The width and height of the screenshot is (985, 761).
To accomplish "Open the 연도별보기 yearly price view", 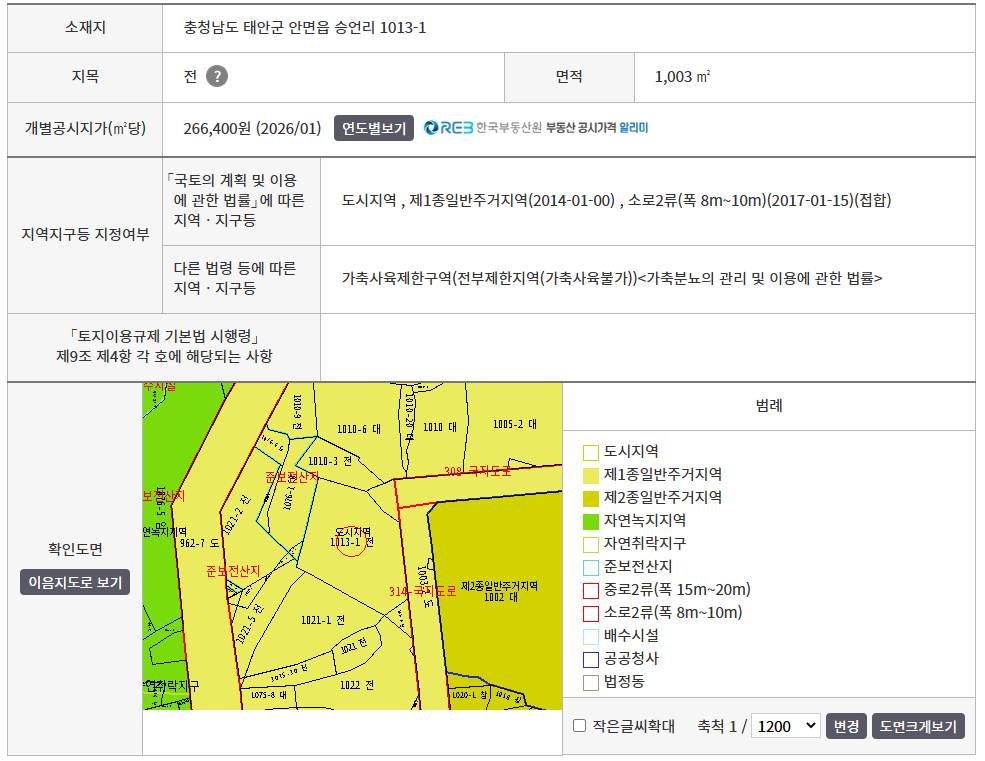I will (374, 128).
